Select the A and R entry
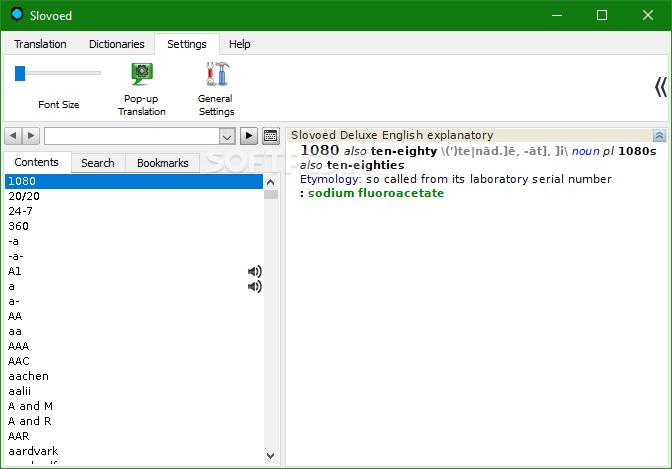This screenshot has height=469, width=672. coord(134,421)
